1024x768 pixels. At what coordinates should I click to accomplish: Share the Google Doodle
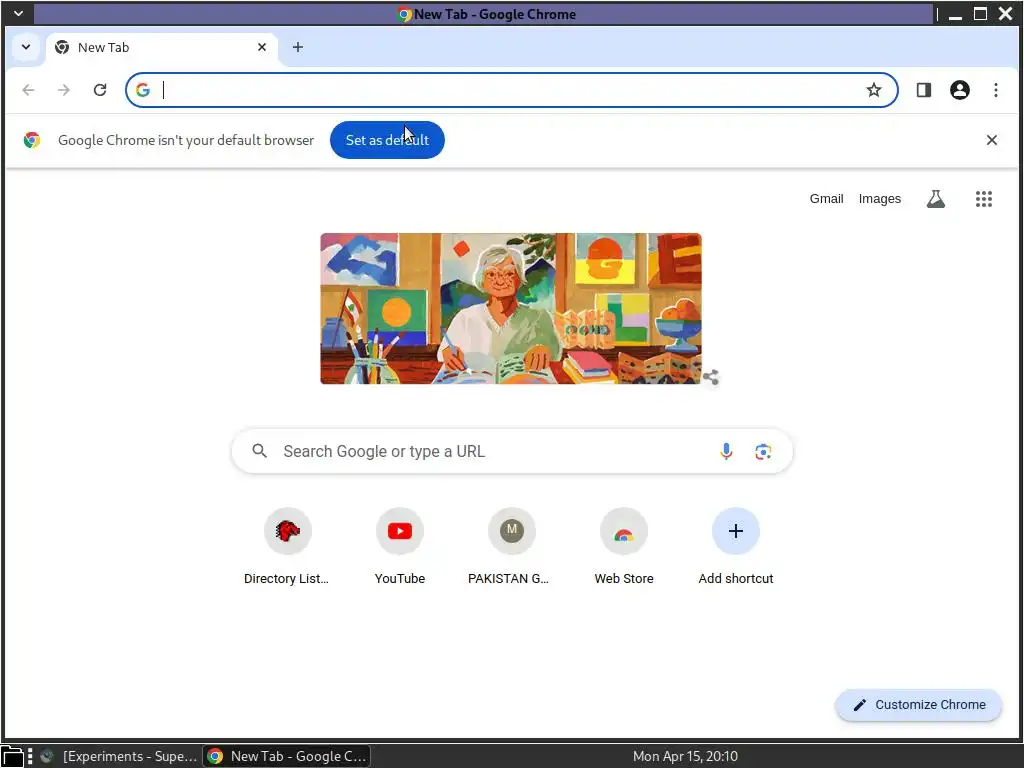[x=711, y=377]
